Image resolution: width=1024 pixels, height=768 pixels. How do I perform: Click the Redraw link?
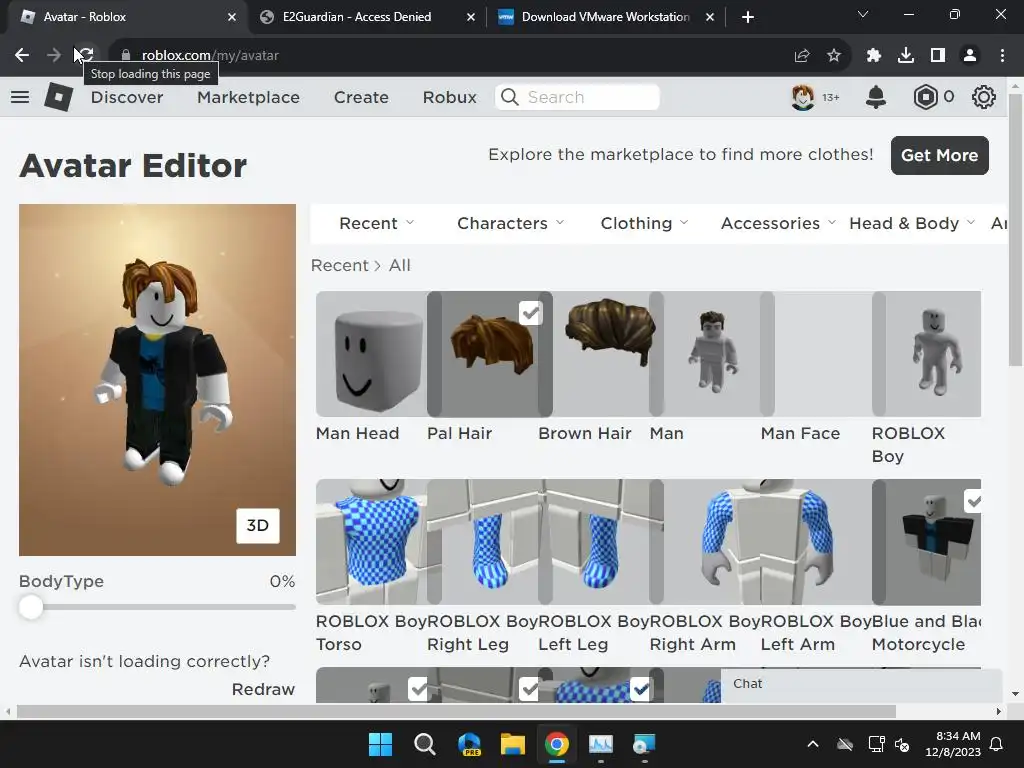pyautogui.click(x=263, y=689)
